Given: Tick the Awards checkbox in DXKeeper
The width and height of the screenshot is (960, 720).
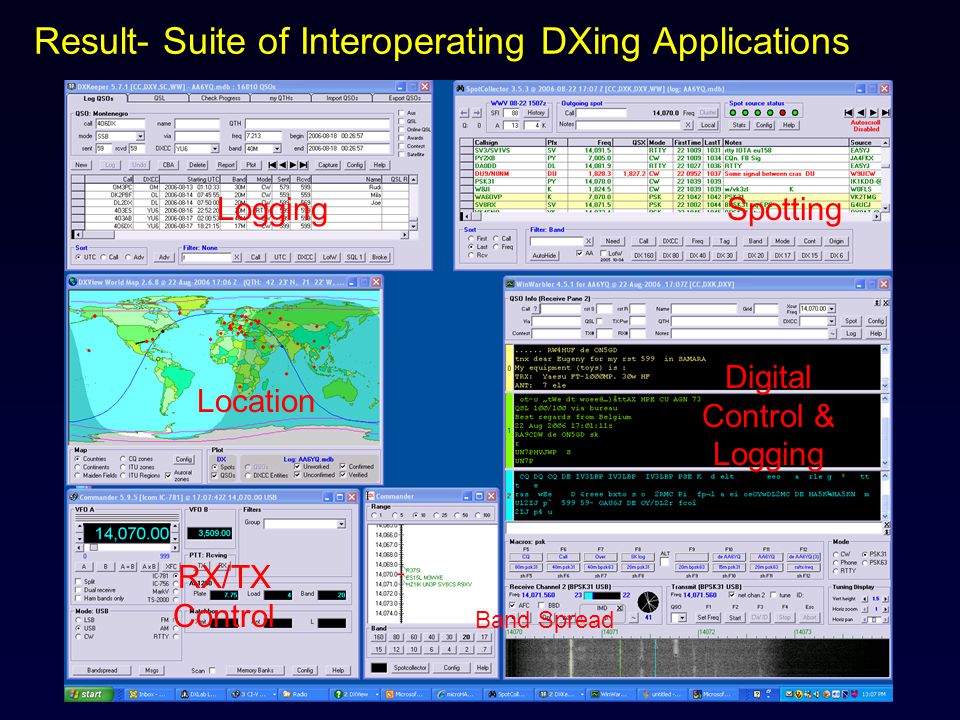Looking at the screenshot, I should click(x=402, y=138).
